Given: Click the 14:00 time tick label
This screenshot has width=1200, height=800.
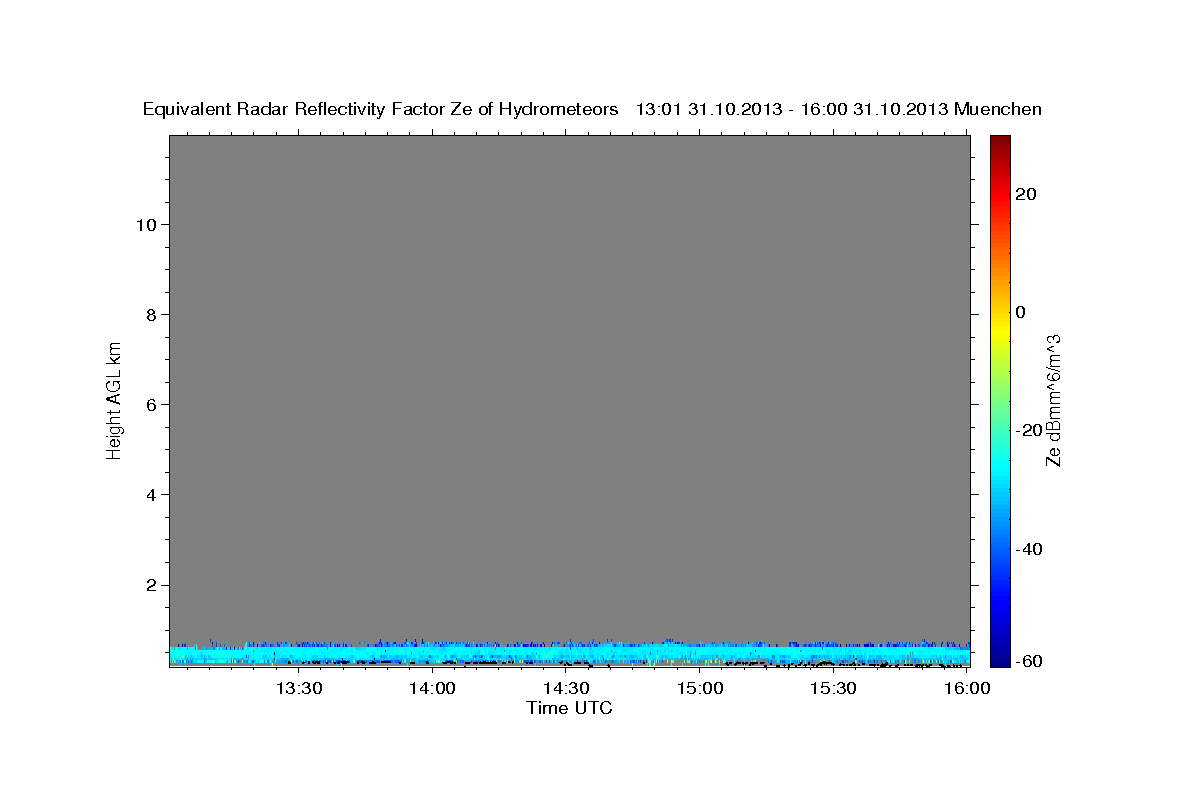Looking at the screenshot, I should (x=433, y=688).
